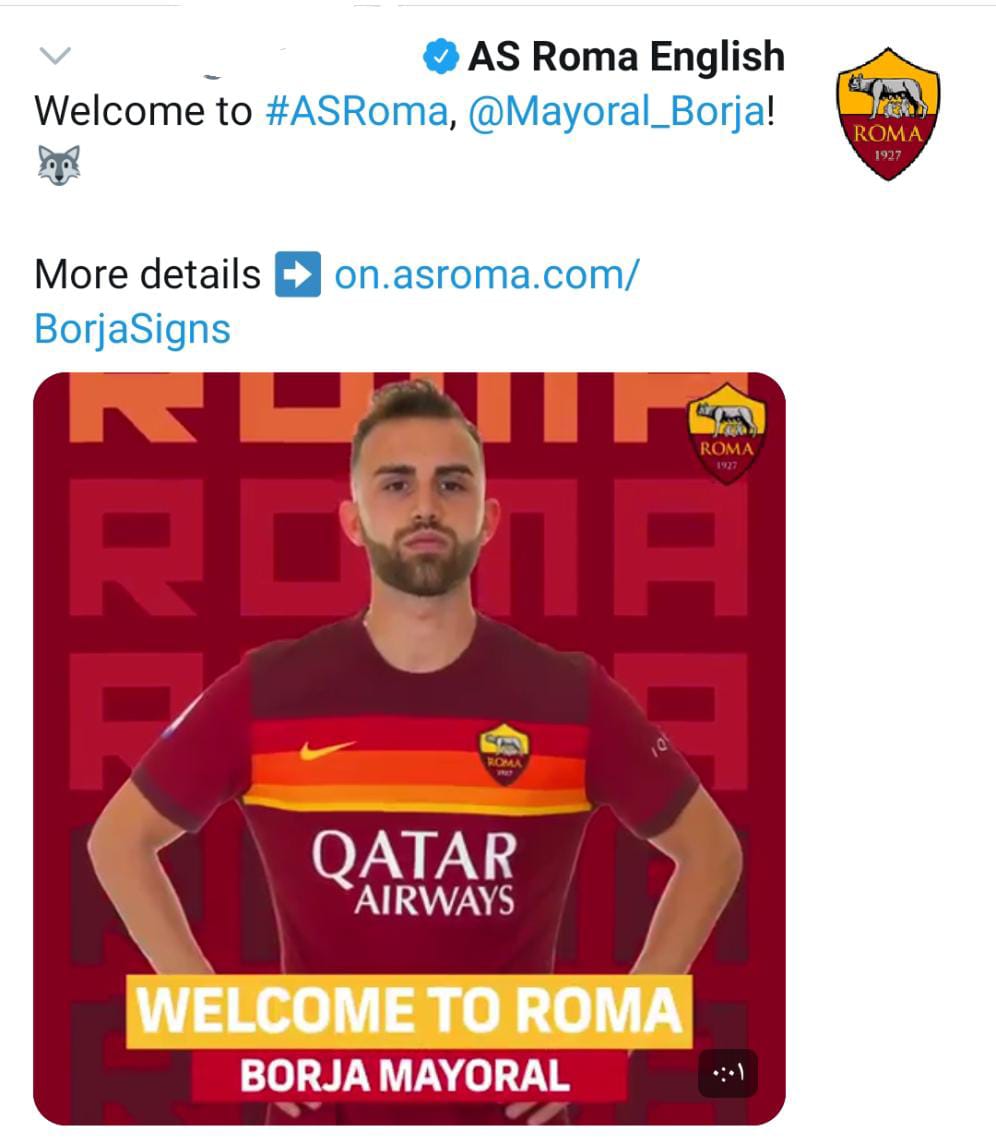
Task: Open the AS Roma English profile name
Action: (x=626, y=57)
